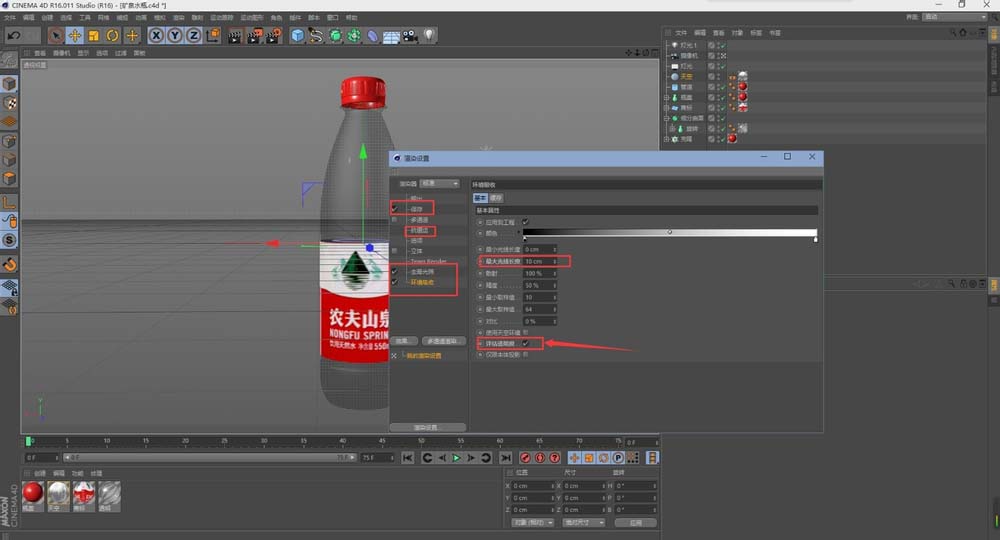Toggle the 全局光照 effect checkbox
The height and width of the screenshot is (540, 1000).
click(395, 271)
